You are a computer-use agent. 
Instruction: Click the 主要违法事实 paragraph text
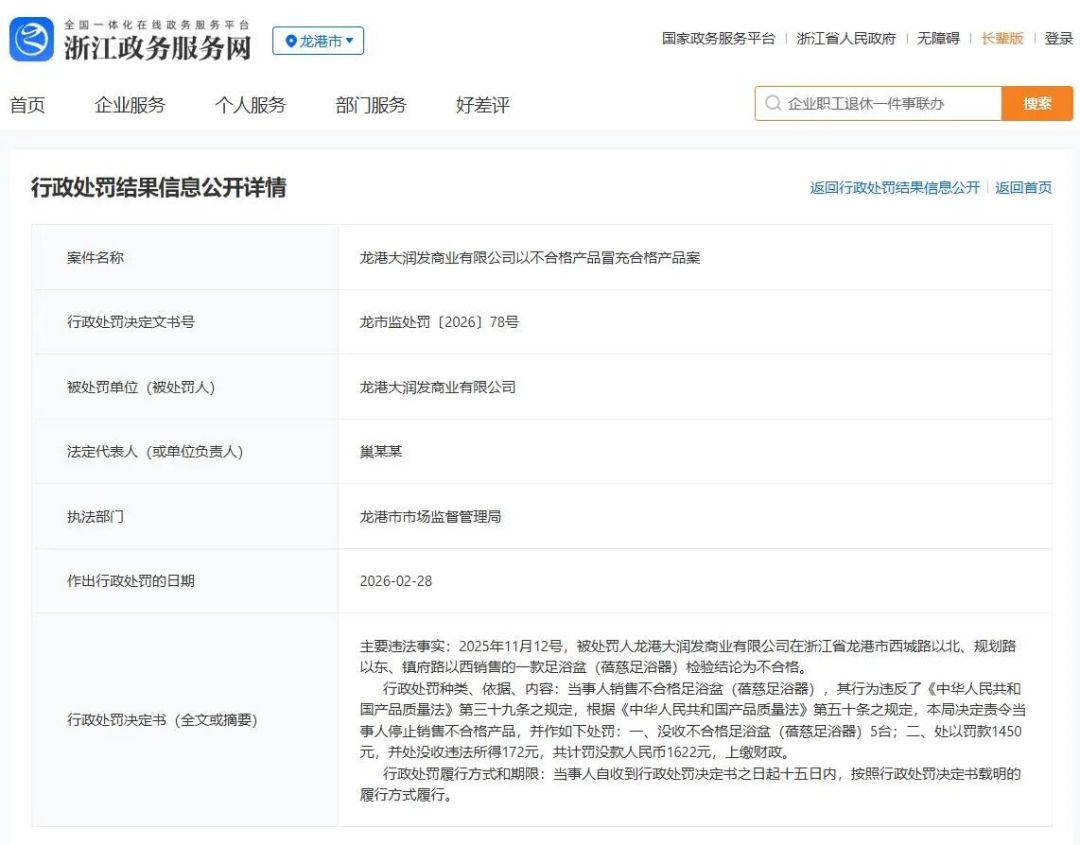(688, 656)
